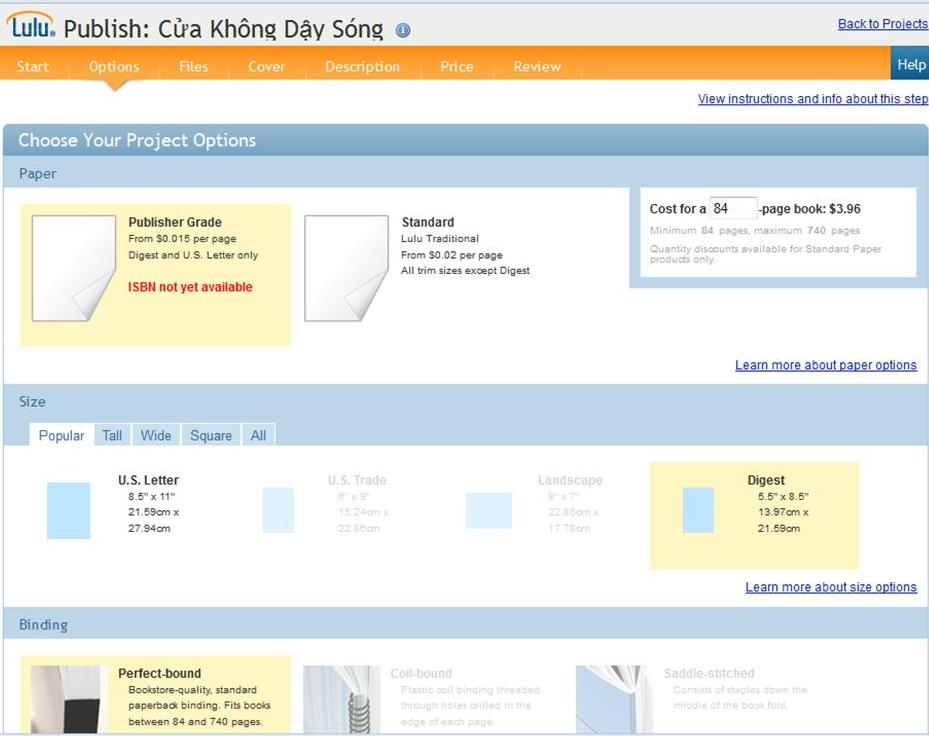This screenshot has width=929, height=736.
Task: Click the Publisher Grade heading
Action: [x=175, y=222]
